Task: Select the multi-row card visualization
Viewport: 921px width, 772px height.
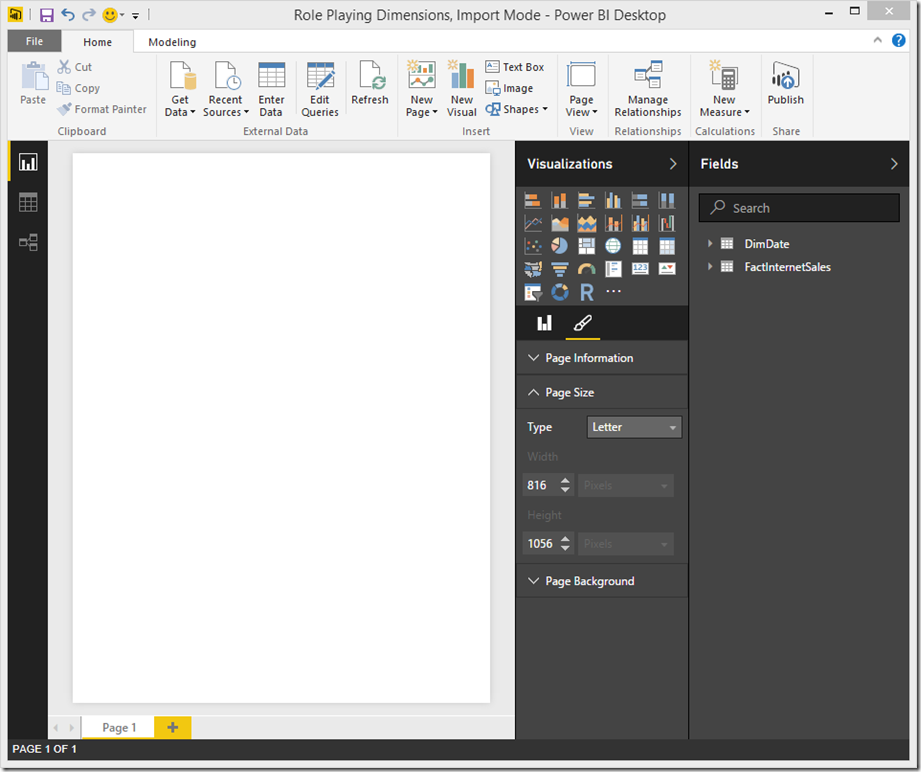Action: coord(613,269)
